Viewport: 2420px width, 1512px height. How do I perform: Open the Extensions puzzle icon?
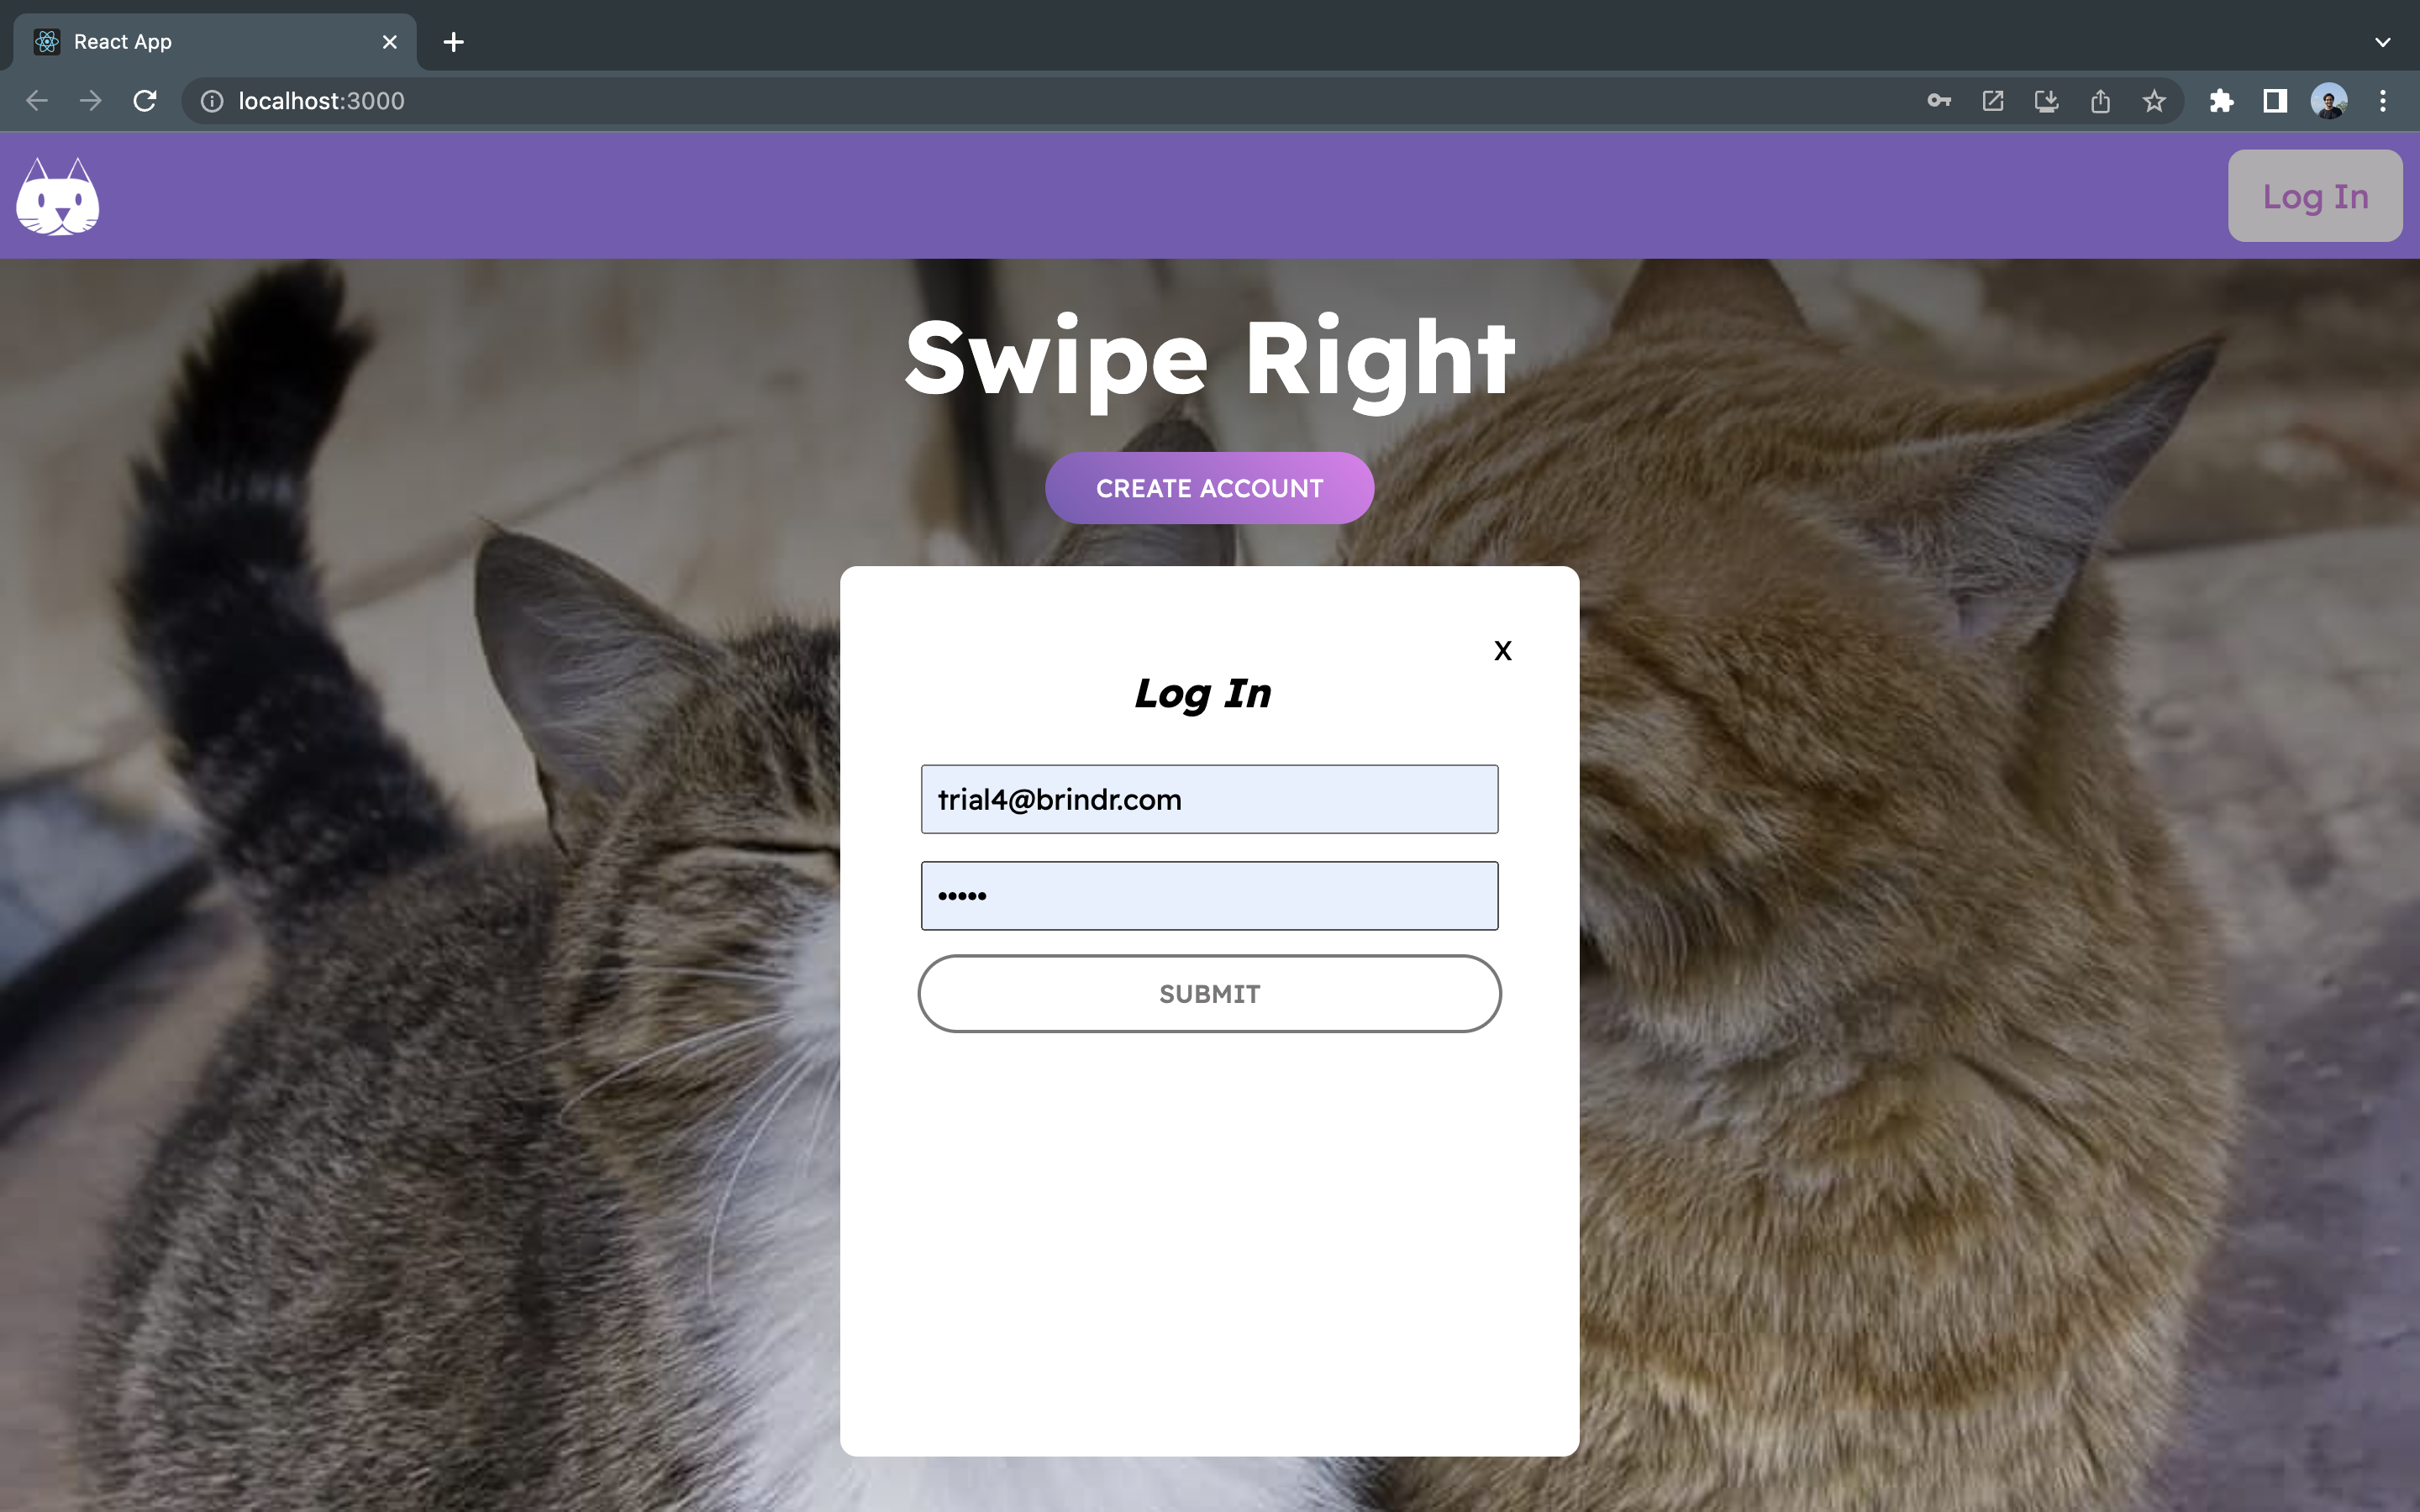pyautogui.click(x=2221, y=101)
